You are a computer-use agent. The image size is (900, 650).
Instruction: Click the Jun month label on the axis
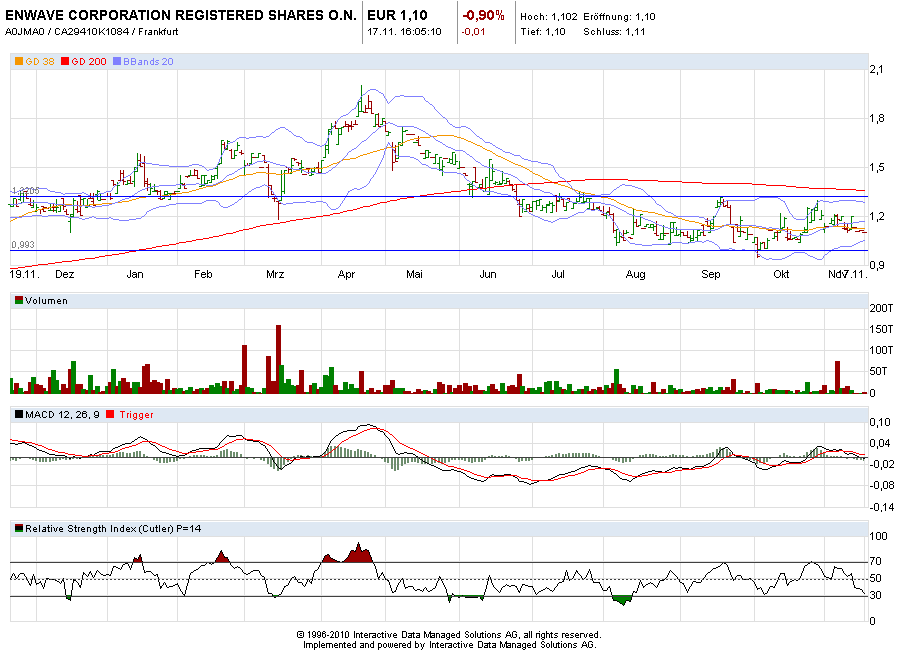[488, 274]
